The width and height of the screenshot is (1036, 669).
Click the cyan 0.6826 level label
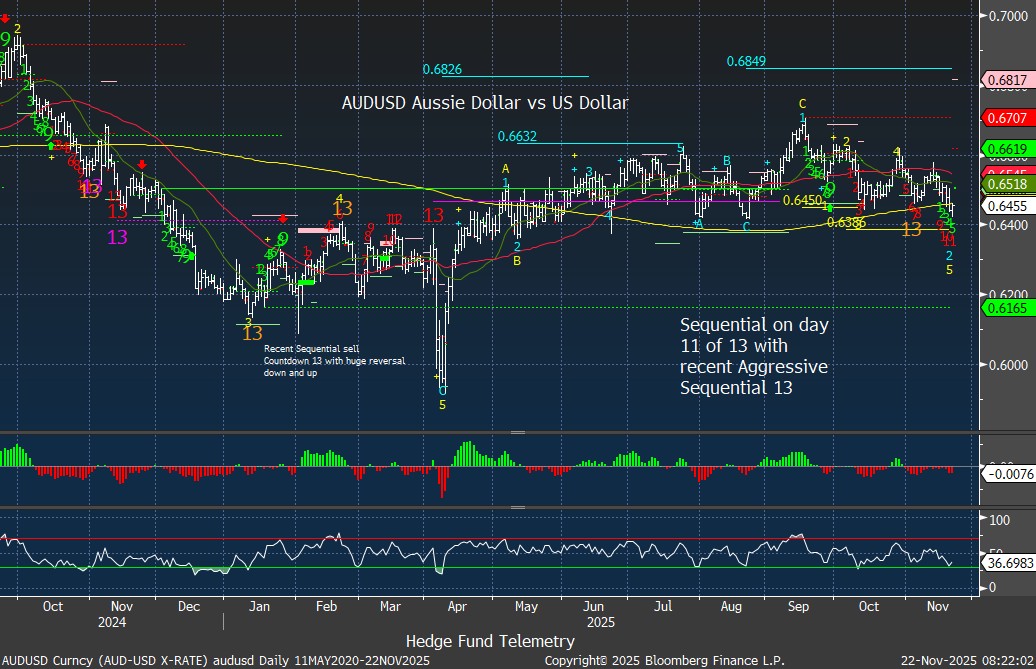pyautogui.click(x=442, y=70)
